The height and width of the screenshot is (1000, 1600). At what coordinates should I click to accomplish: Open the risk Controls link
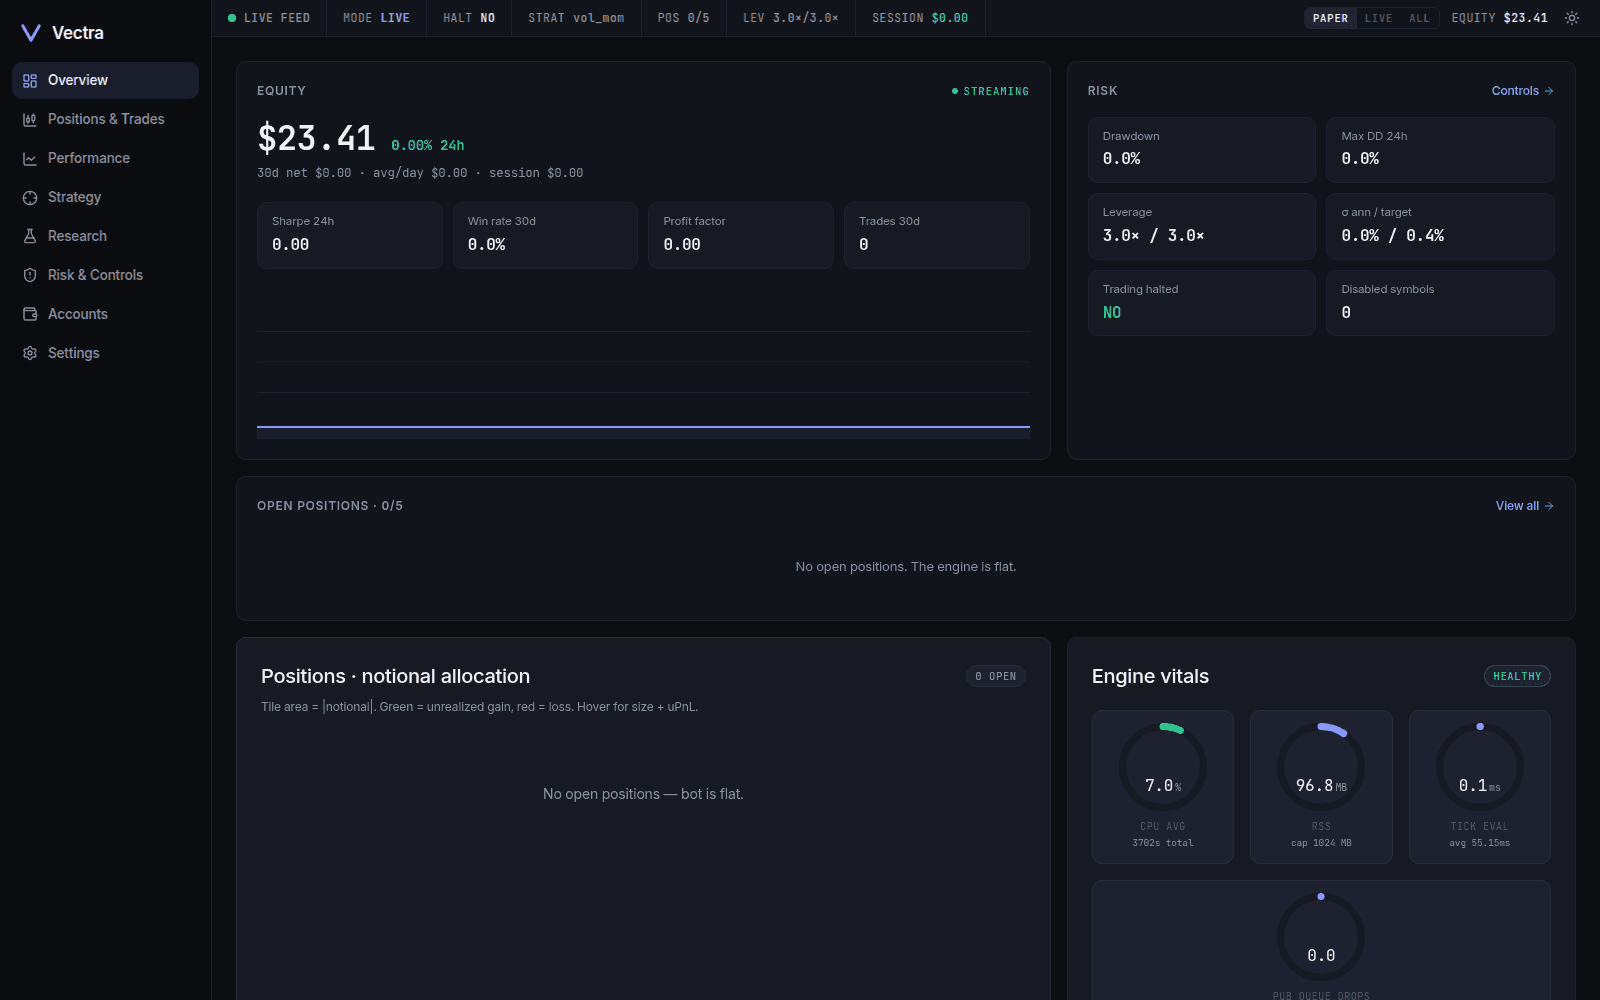tap(1522, 91)
